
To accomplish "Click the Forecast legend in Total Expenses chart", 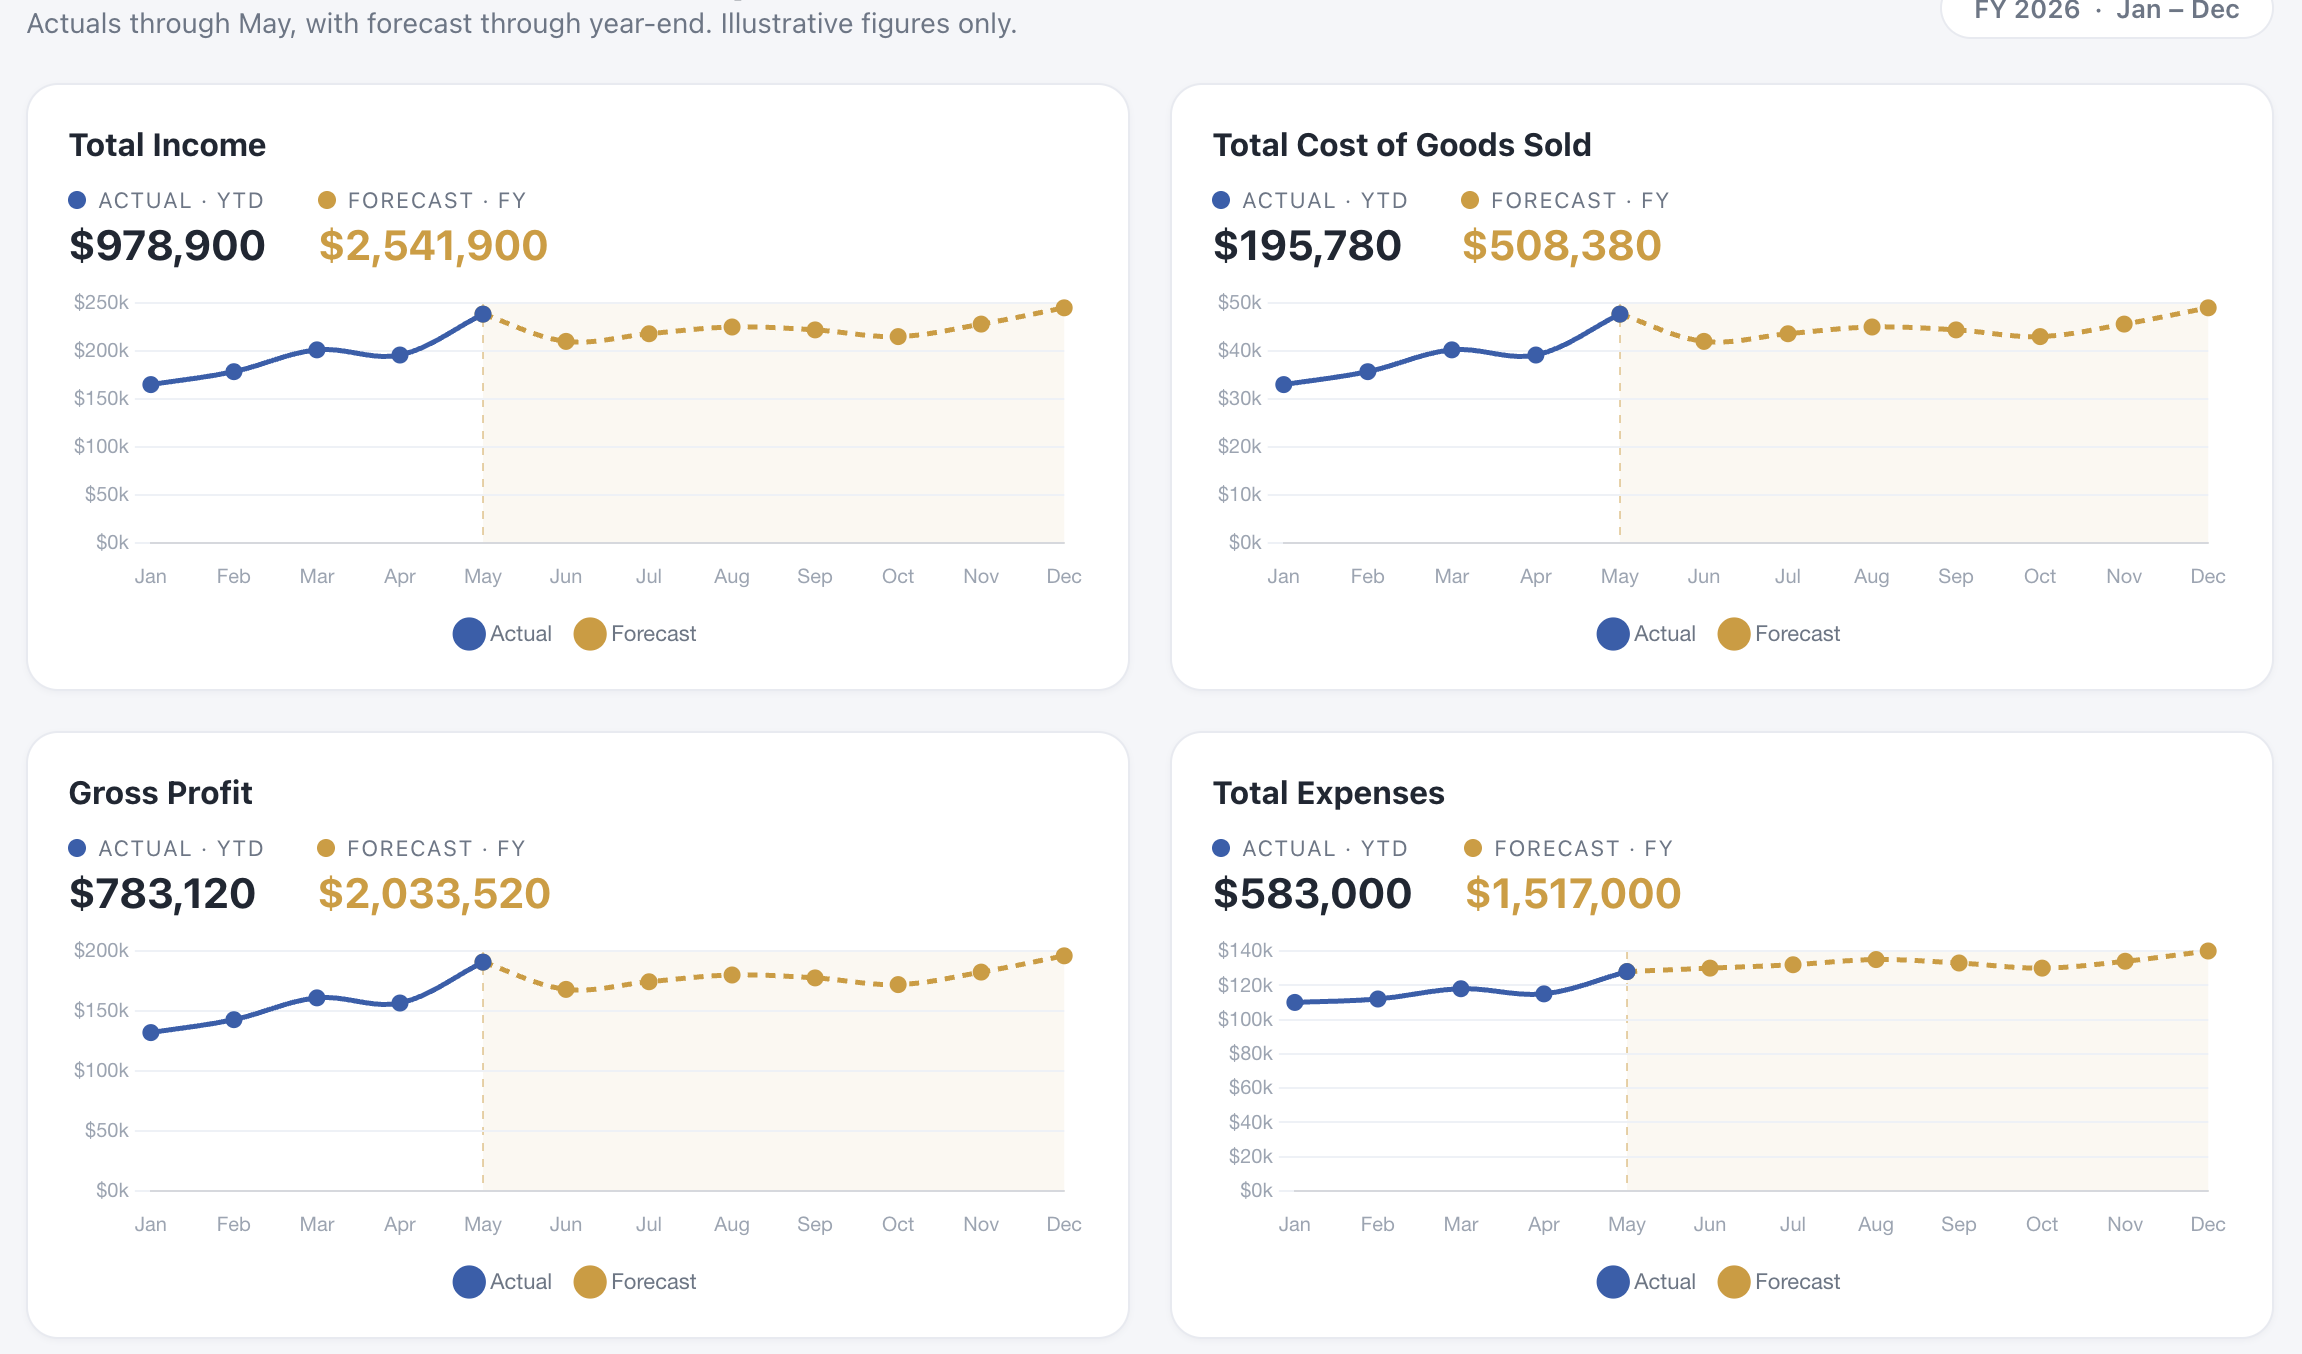I will [1779, 1282].
